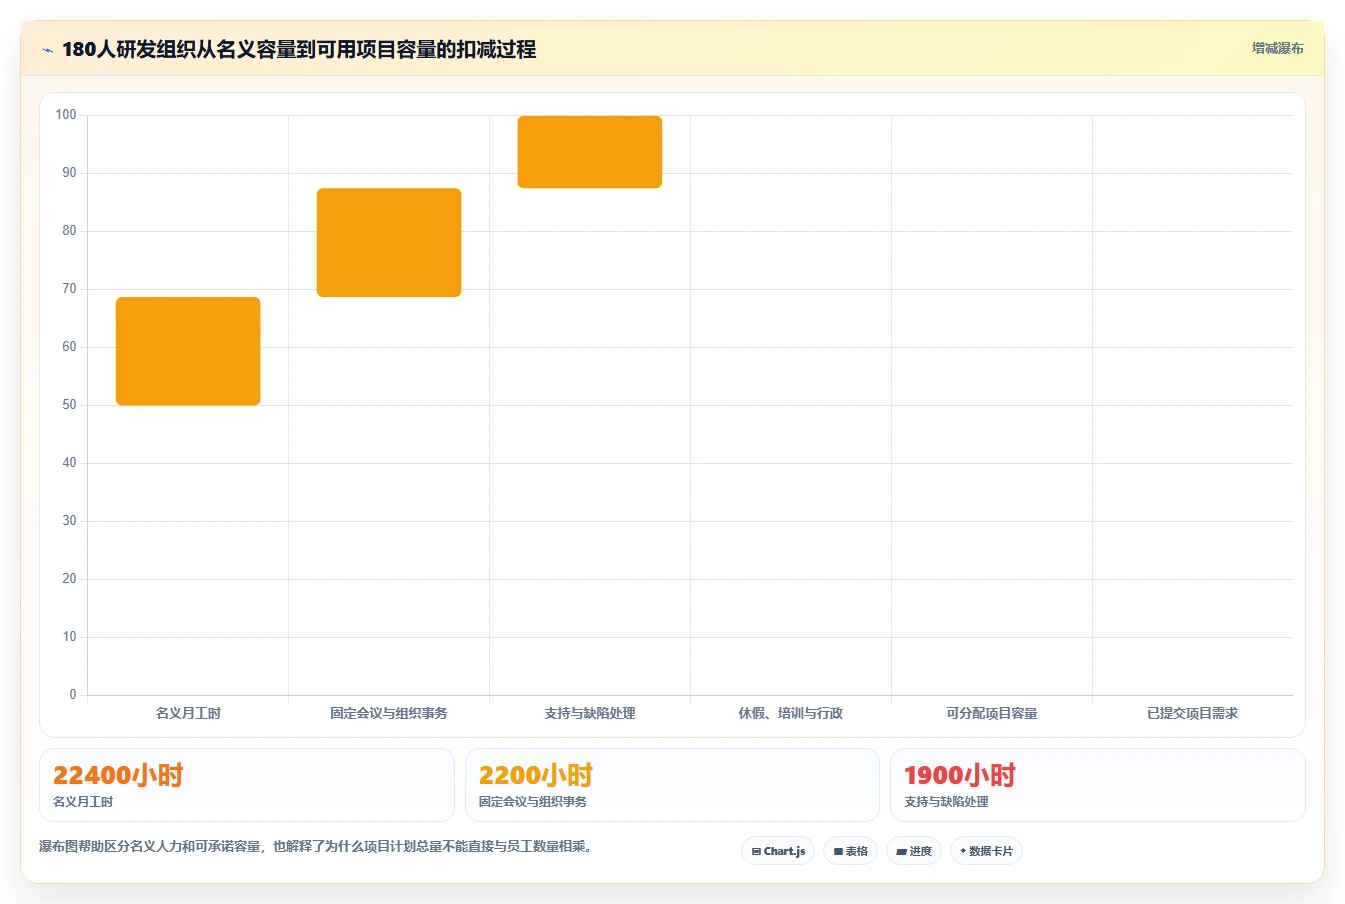Click the Chart.js tag chip
The height and width of the screenshot is (904, 1345).
[778, 851]
